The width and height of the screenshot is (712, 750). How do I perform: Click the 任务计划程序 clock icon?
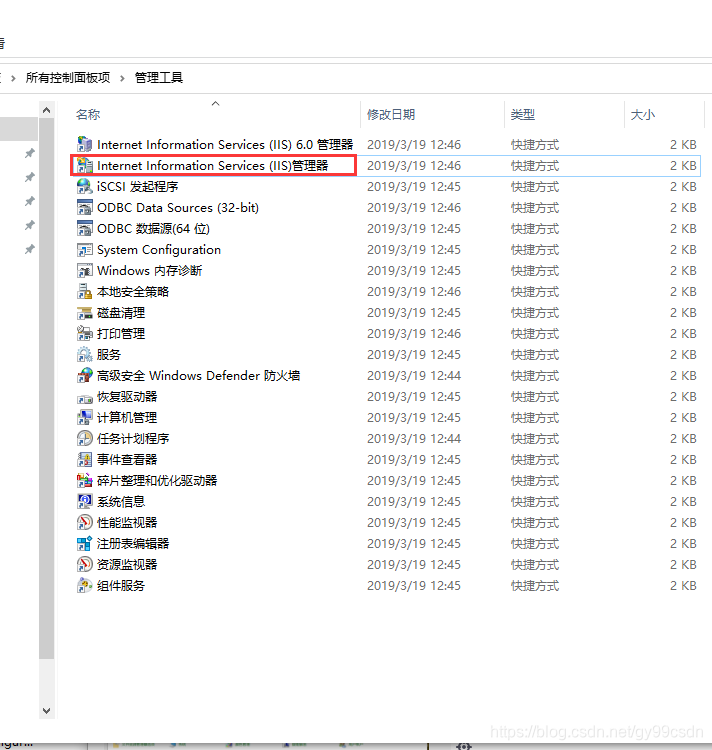tap(85, 438)
